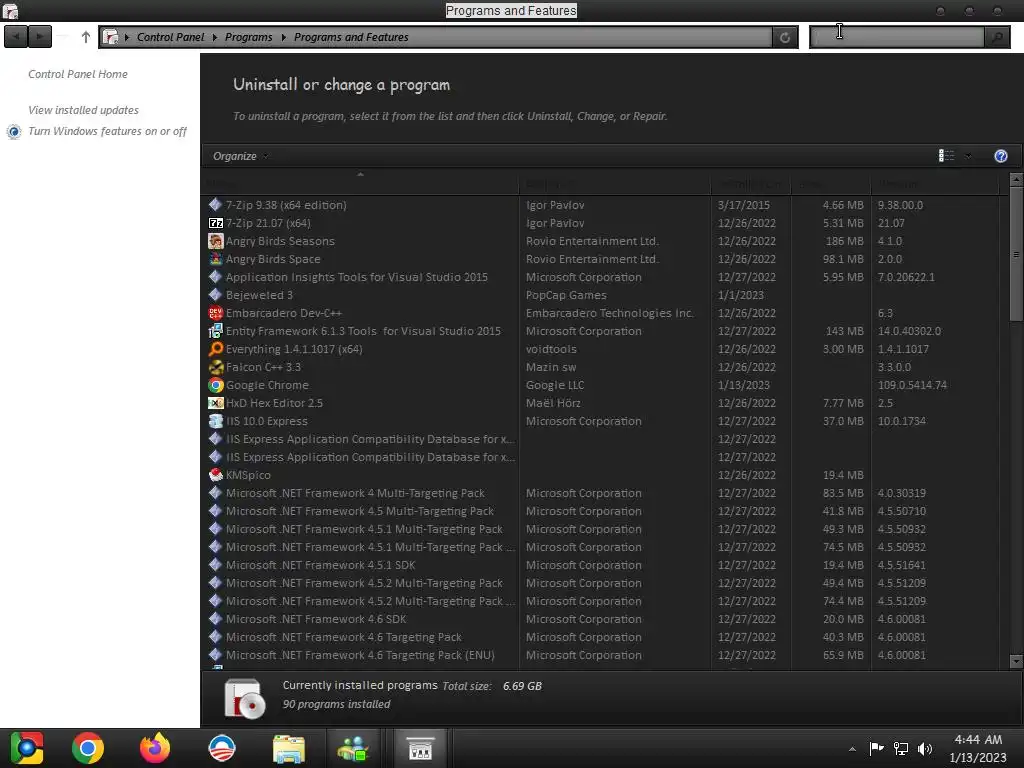Open Firefox from the taskbar
This screenshot has height=768, width=1024.
[155, 748]
